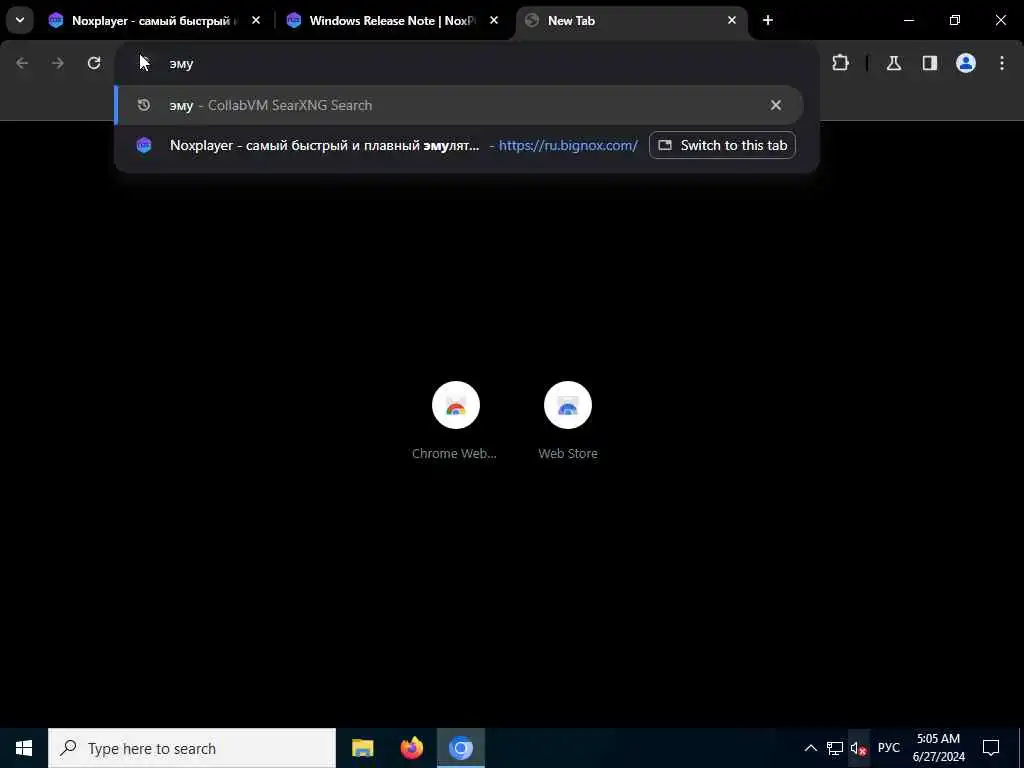
Task: Open the profile avatar menu
Action: coord(966,63)
